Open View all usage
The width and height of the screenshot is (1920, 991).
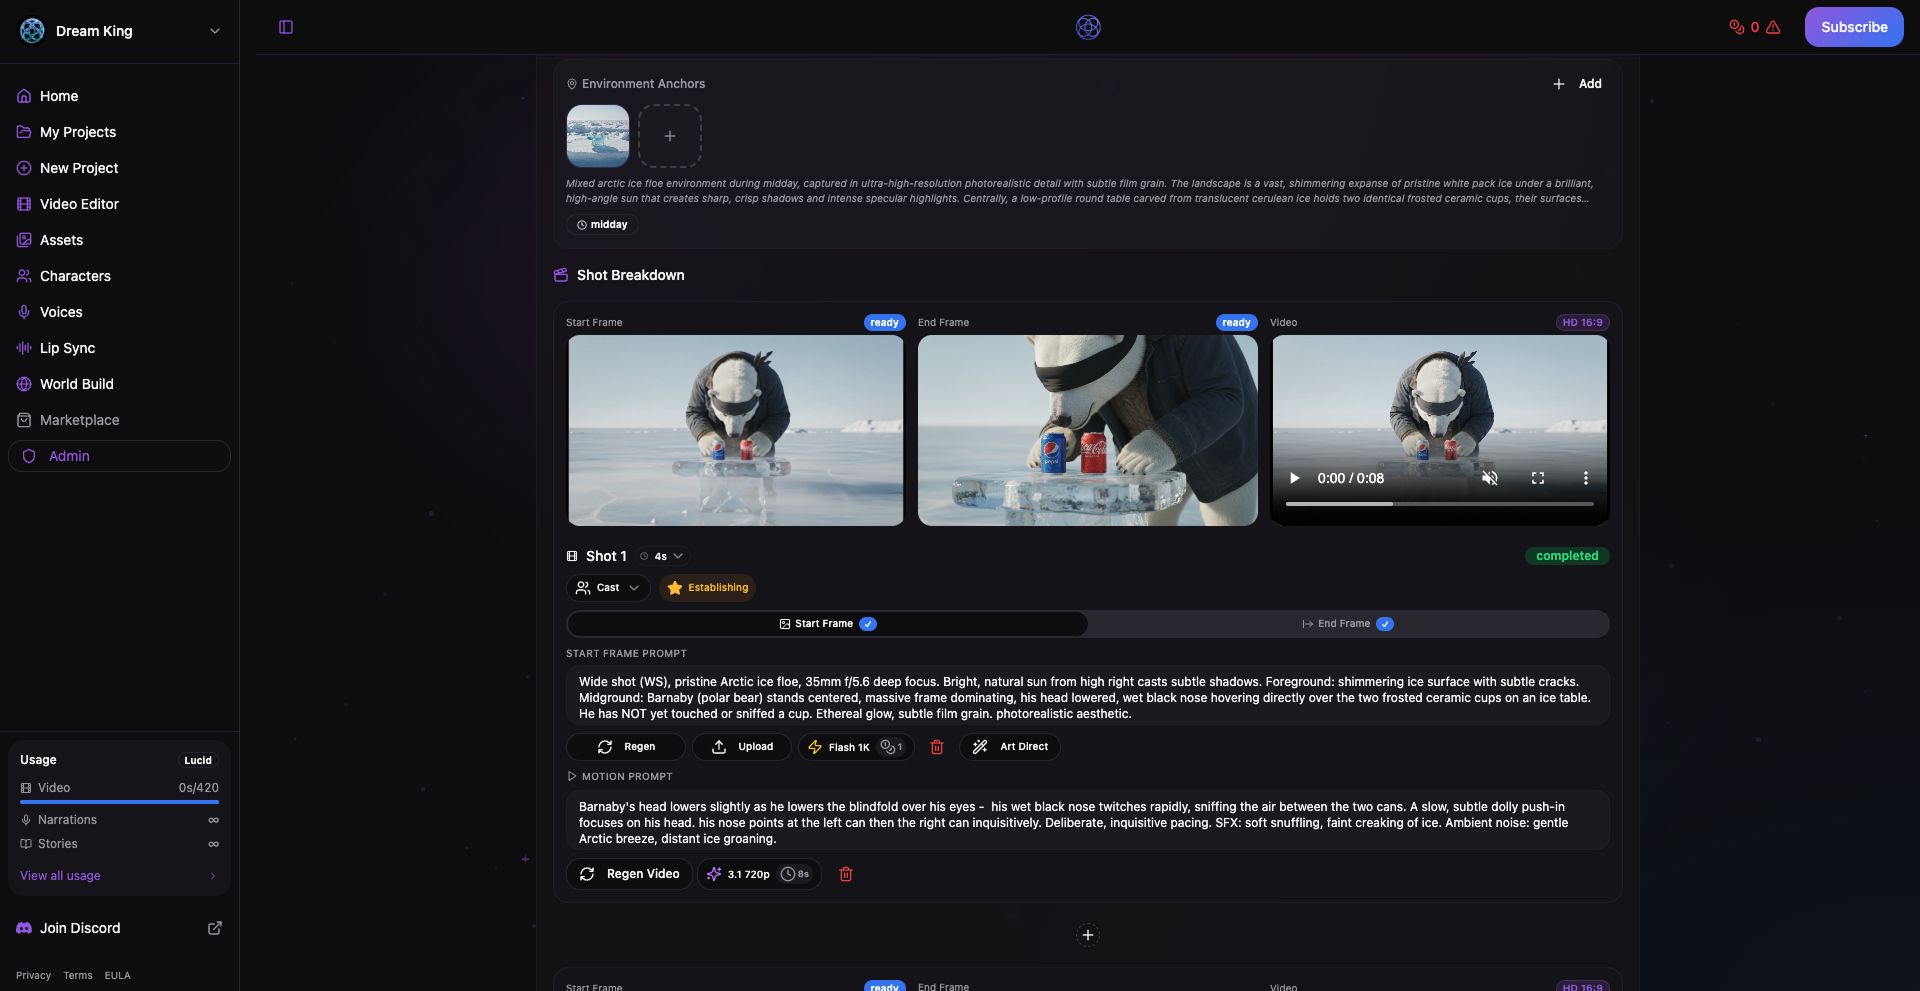(60, 875)
